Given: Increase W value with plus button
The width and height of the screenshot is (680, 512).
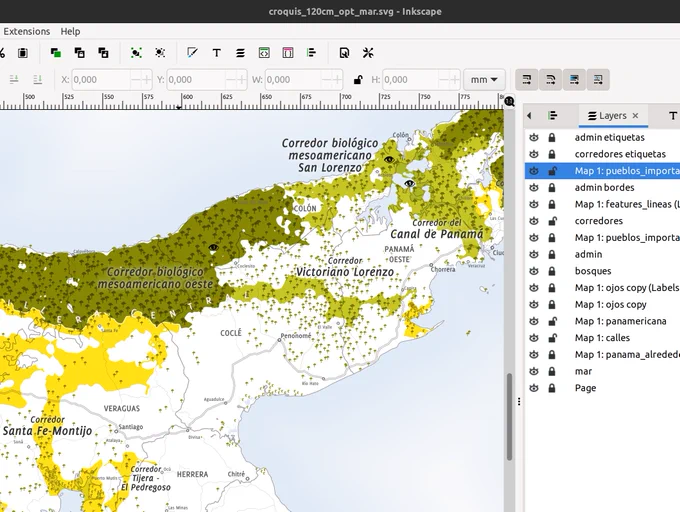Looking at the screenshot, I should click(337, 80).
